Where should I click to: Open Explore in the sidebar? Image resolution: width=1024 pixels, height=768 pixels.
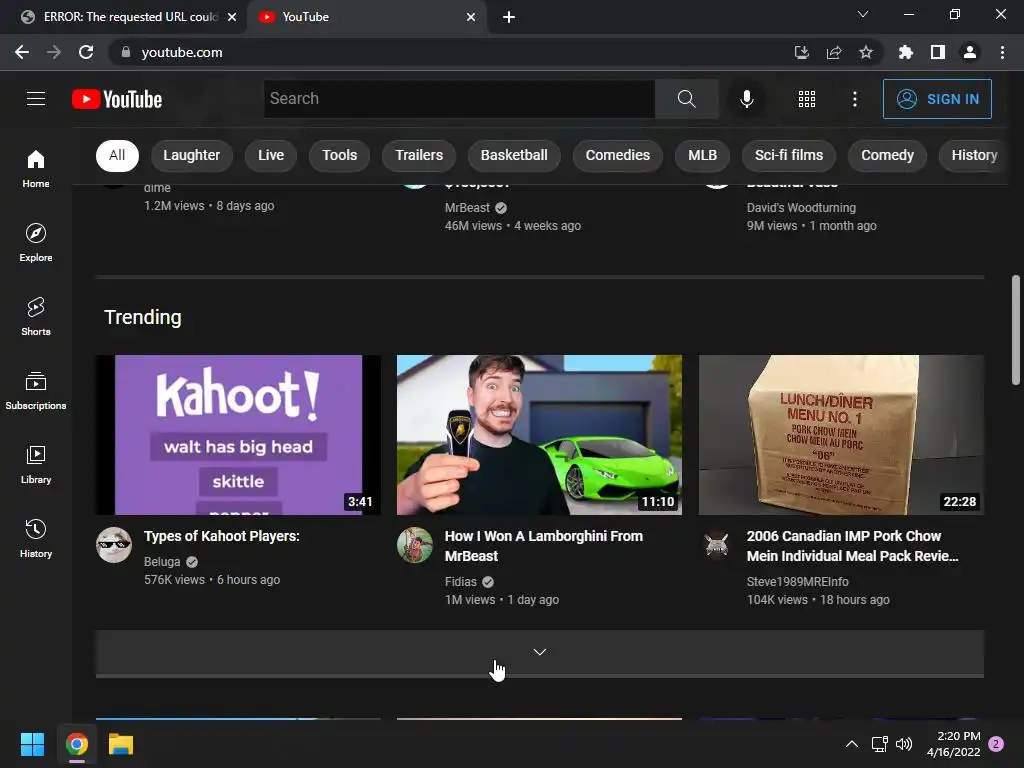[x=36, y=242]
